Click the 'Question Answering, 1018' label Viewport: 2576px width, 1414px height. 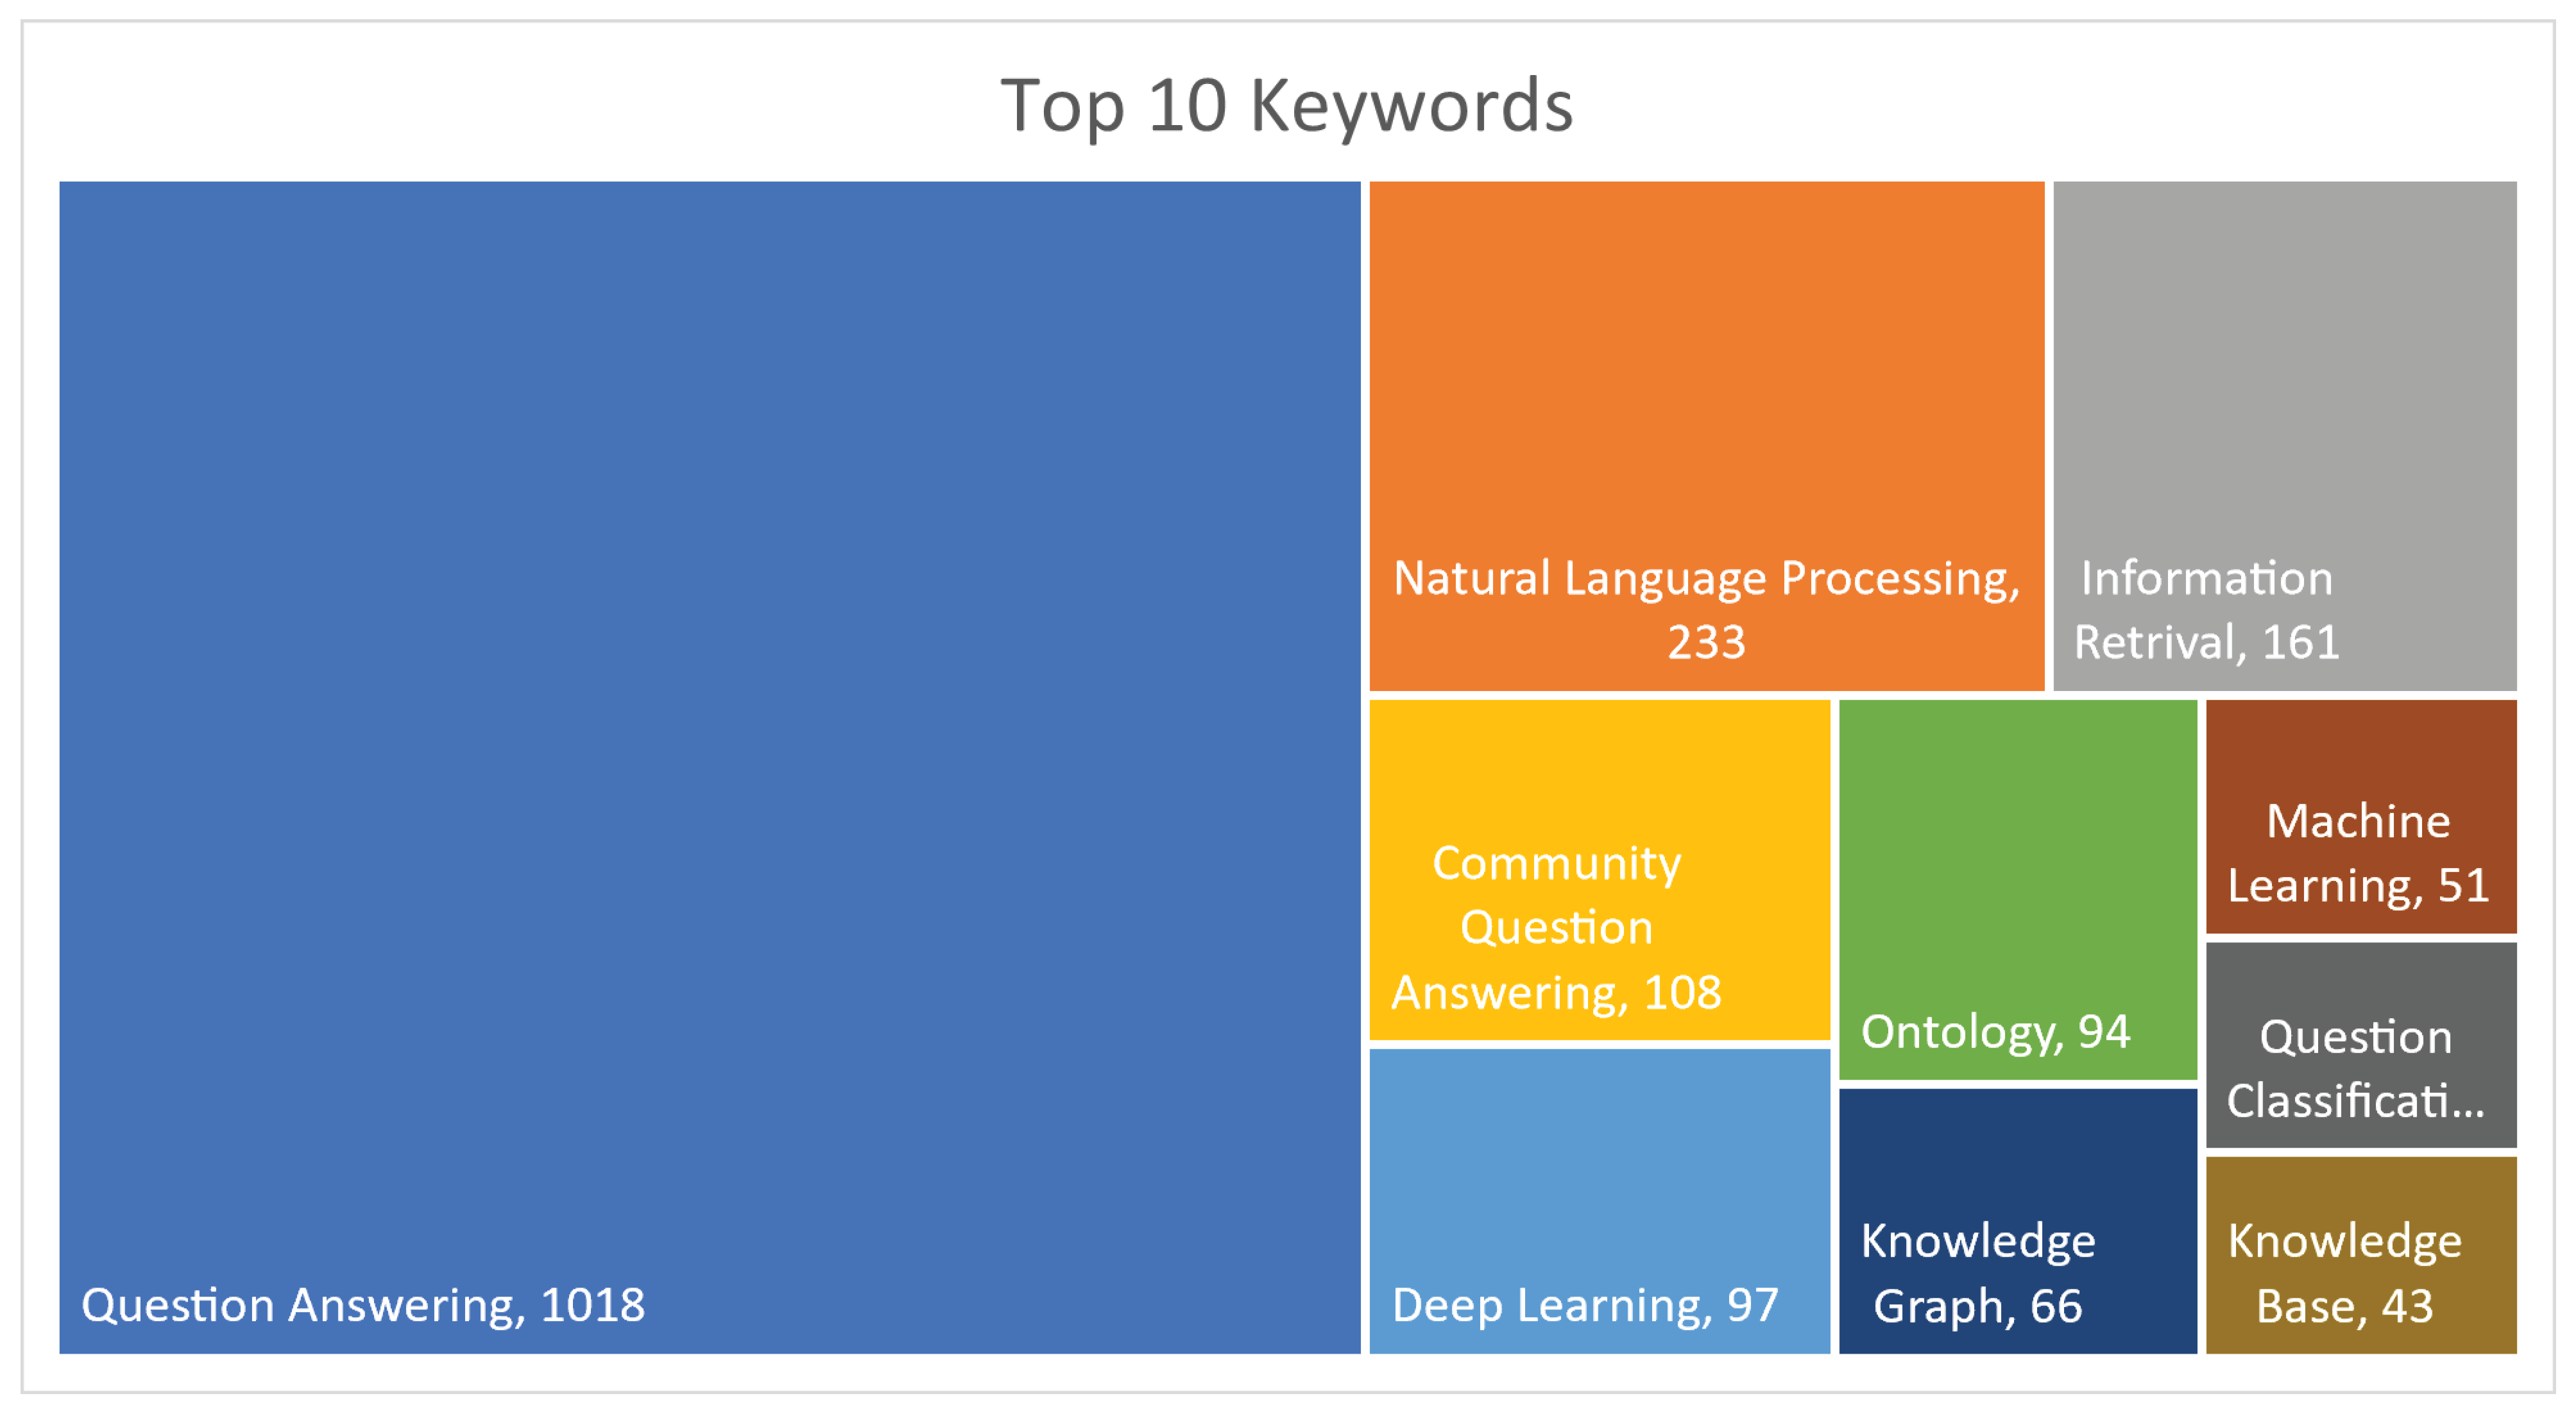[x=363, y=1305]
